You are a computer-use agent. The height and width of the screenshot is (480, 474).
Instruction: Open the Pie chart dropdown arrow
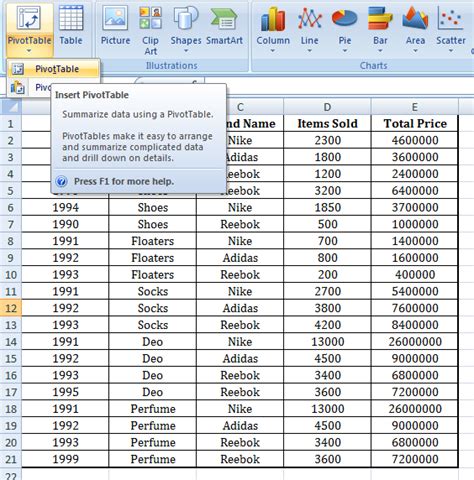[345, 51]
